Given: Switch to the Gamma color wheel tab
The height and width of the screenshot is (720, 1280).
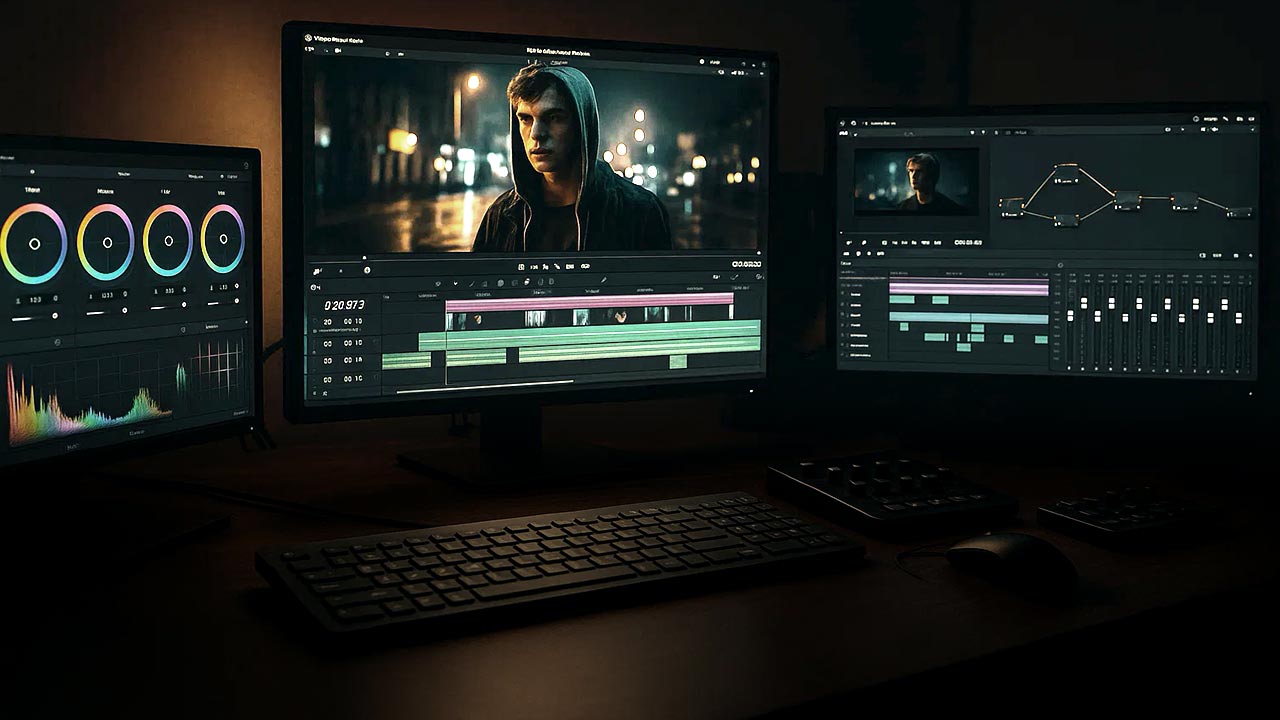Looking at the screenshot, I should point(105,190).
